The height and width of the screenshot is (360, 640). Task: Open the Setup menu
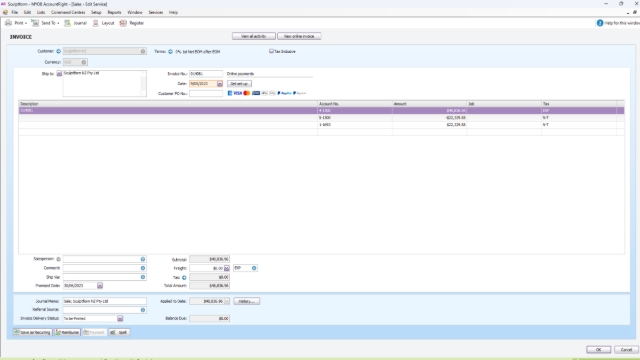pyautogui.click(x=96, y=13)
